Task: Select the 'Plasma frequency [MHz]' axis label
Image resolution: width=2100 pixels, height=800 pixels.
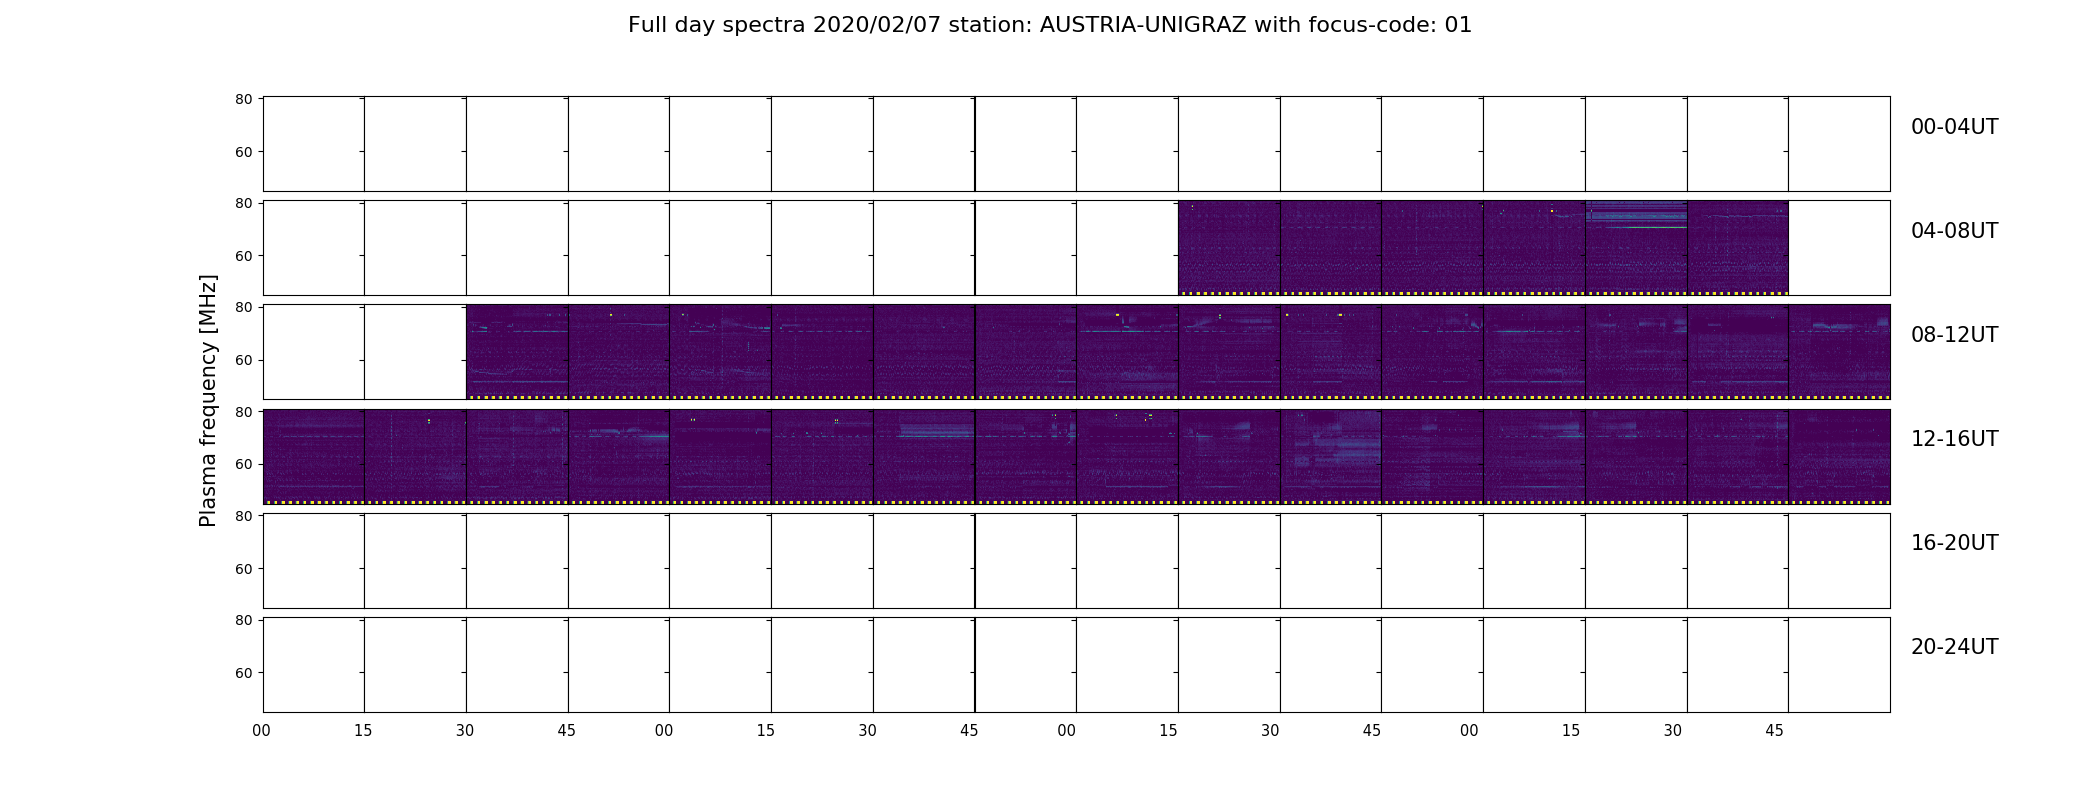Action: click(208, 401)
